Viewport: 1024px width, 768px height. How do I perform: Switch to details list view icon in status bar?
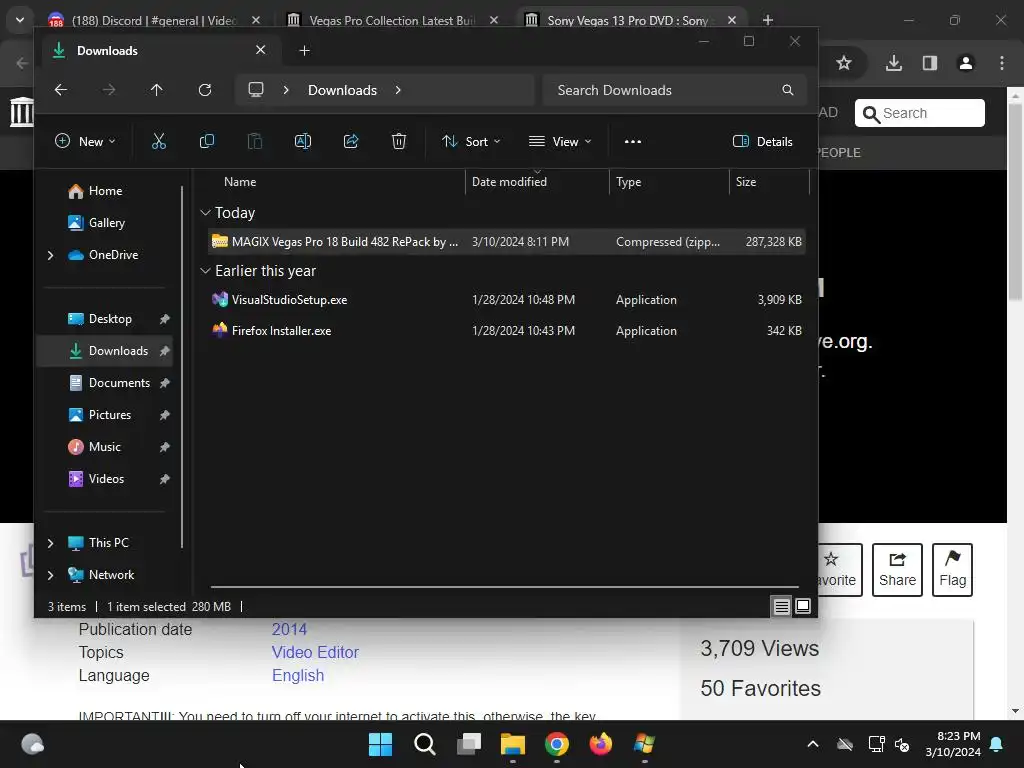coord(781,607)
